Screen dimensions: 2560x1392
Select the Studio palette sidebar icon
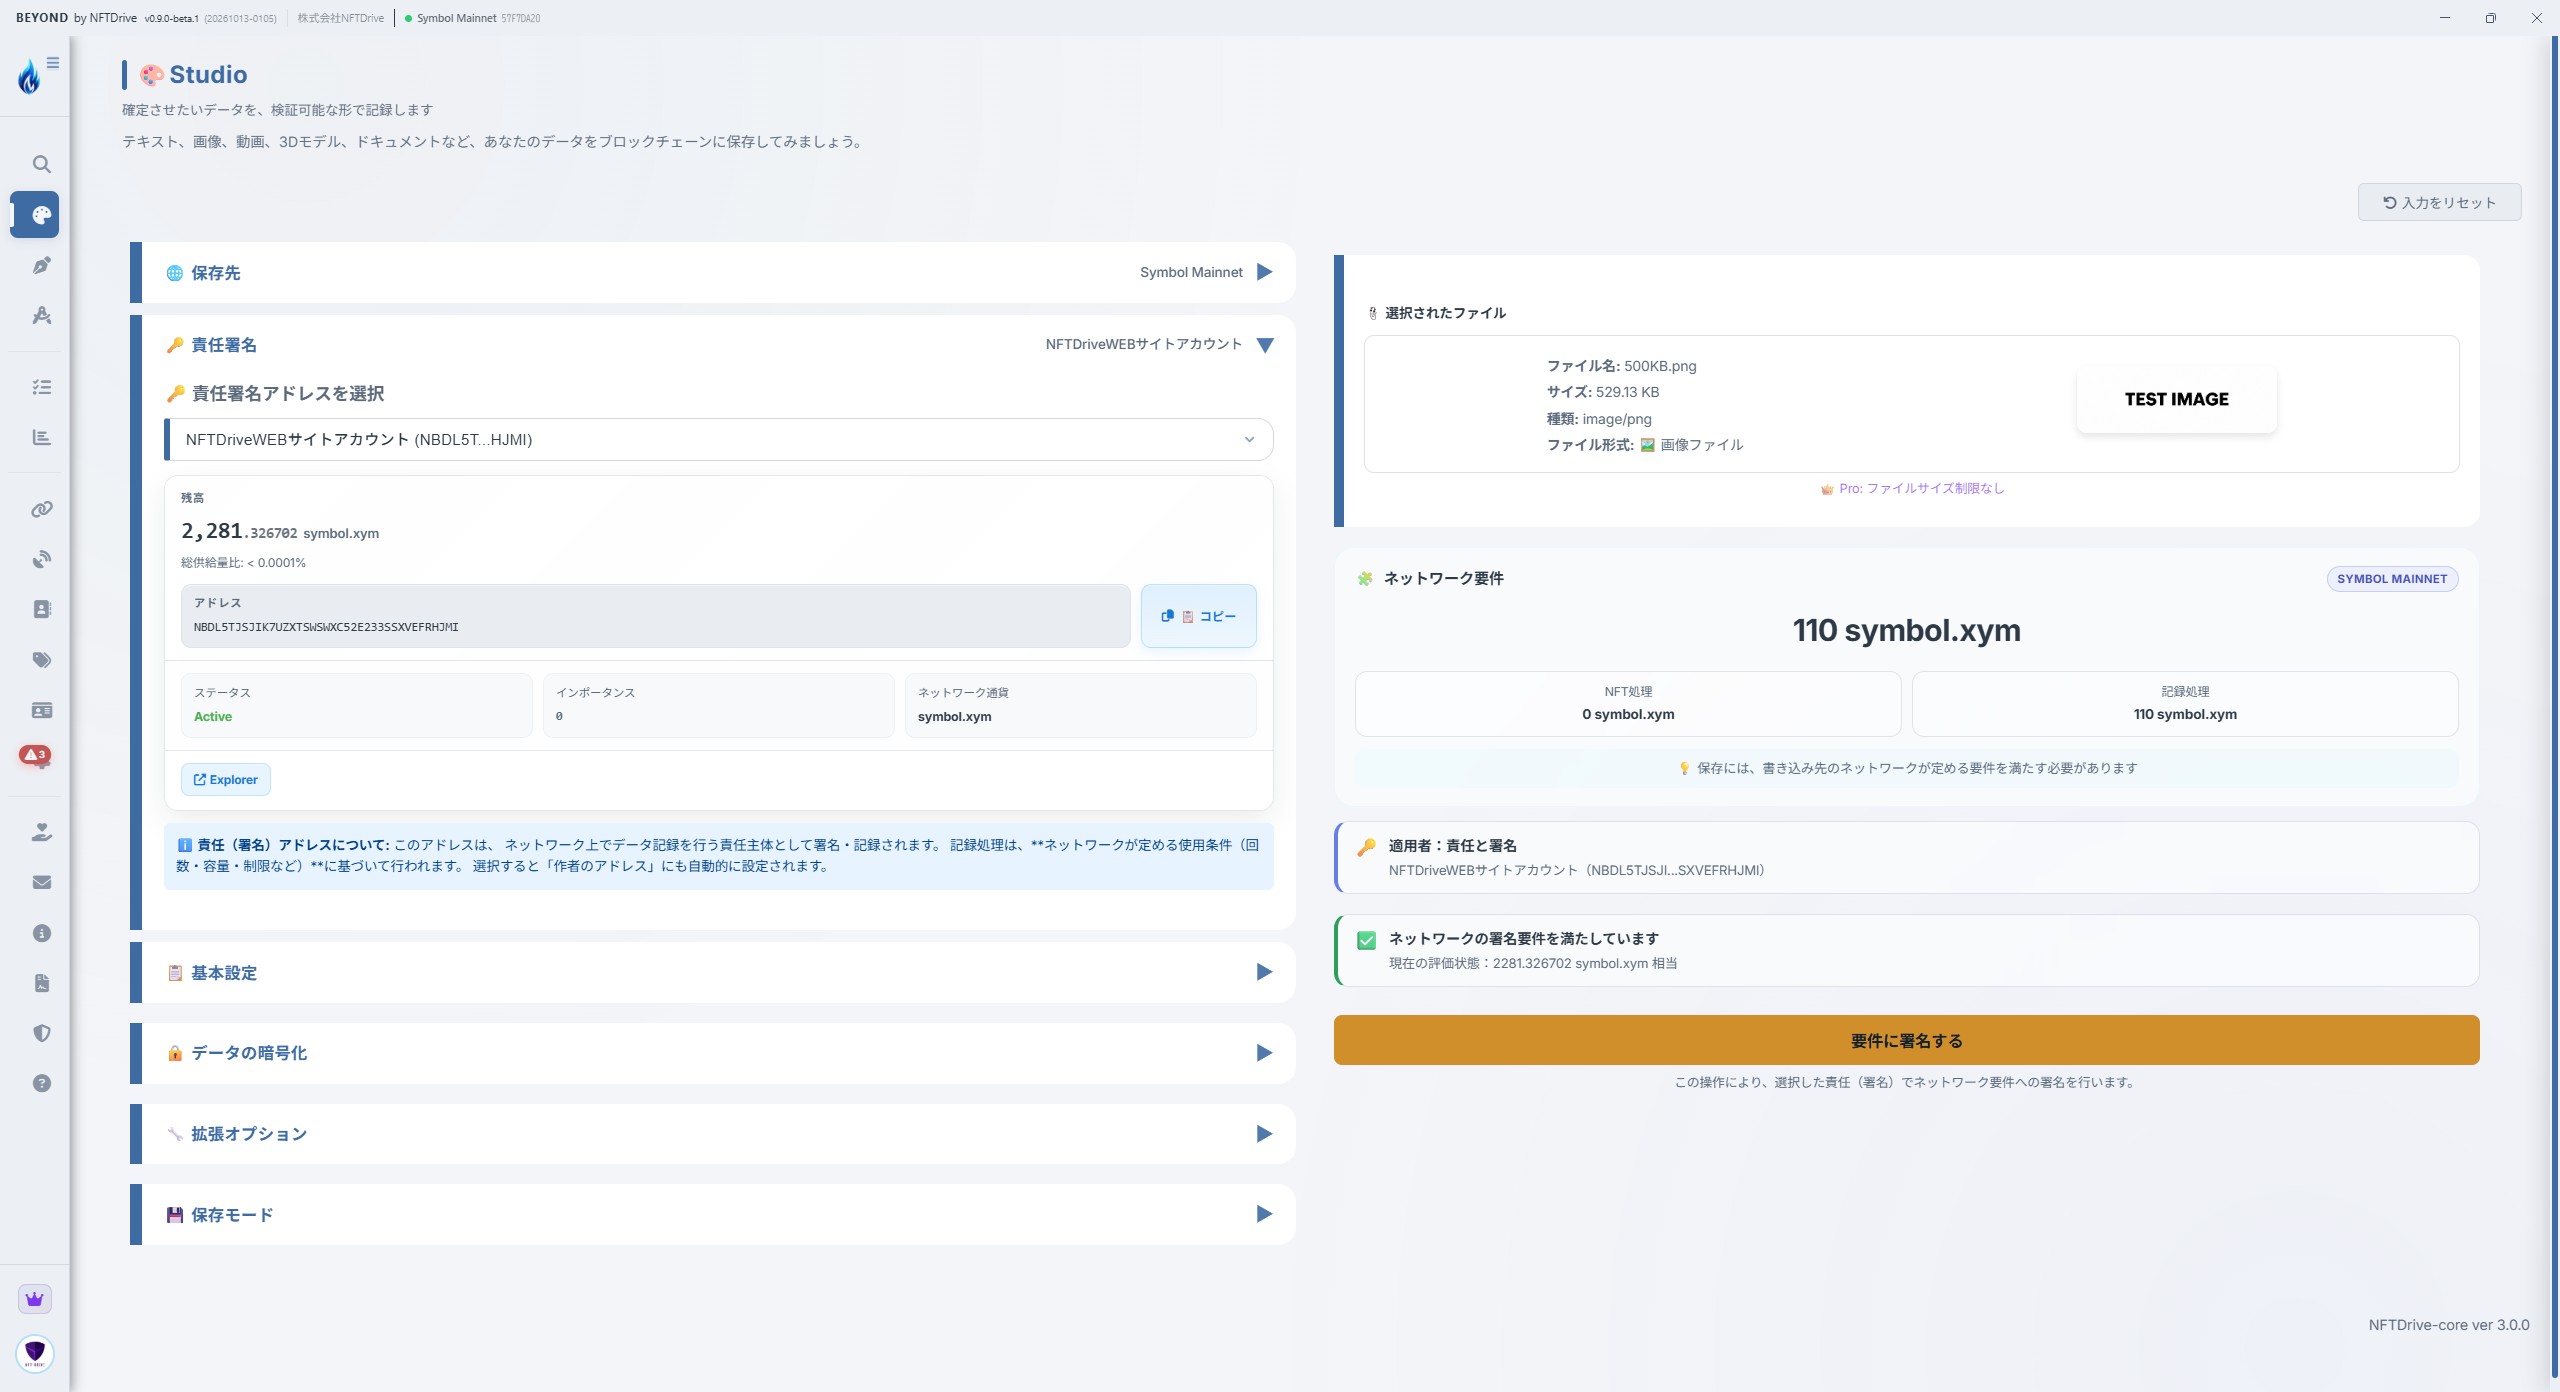[x=36, y=215]
